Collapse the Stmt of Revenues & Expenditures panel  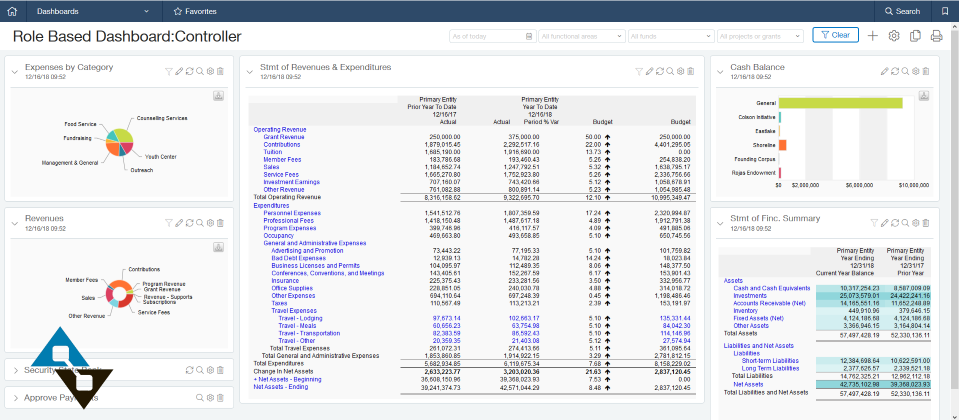click(x=250, y=72)
